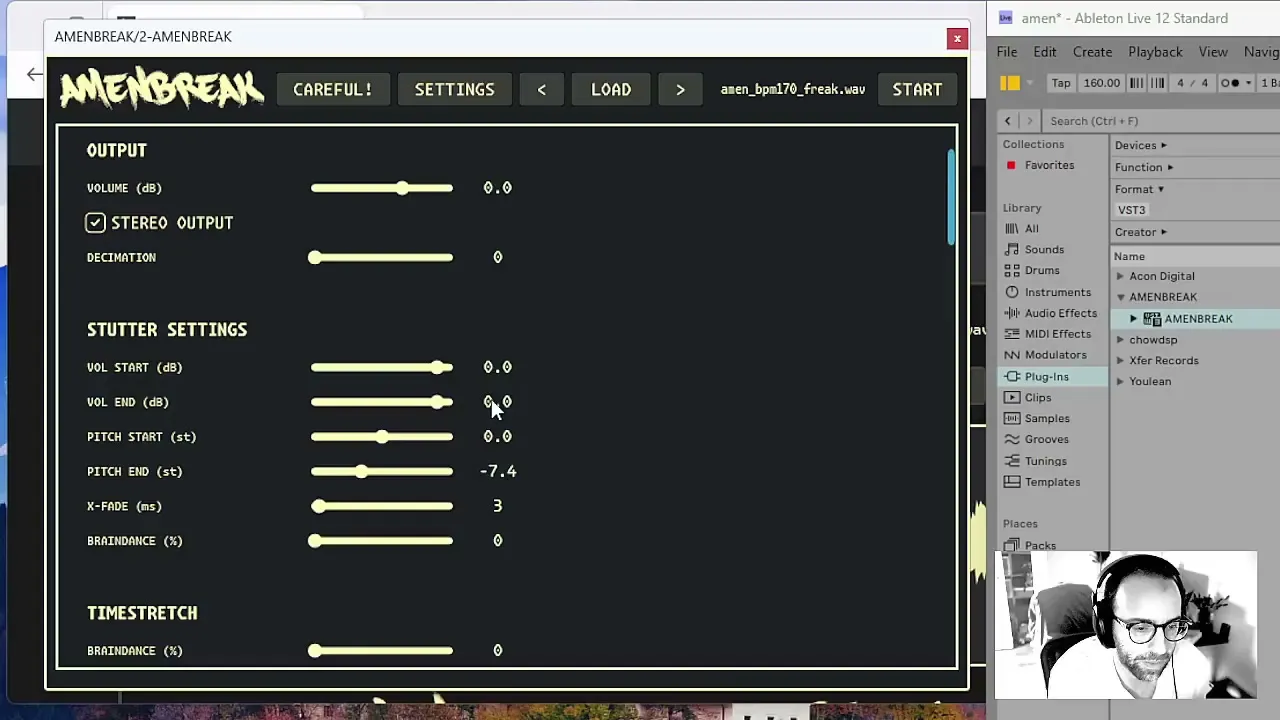The image size is (1280, 720).
Task: Adjust the Decimation slider
Action: pos(382,258)
